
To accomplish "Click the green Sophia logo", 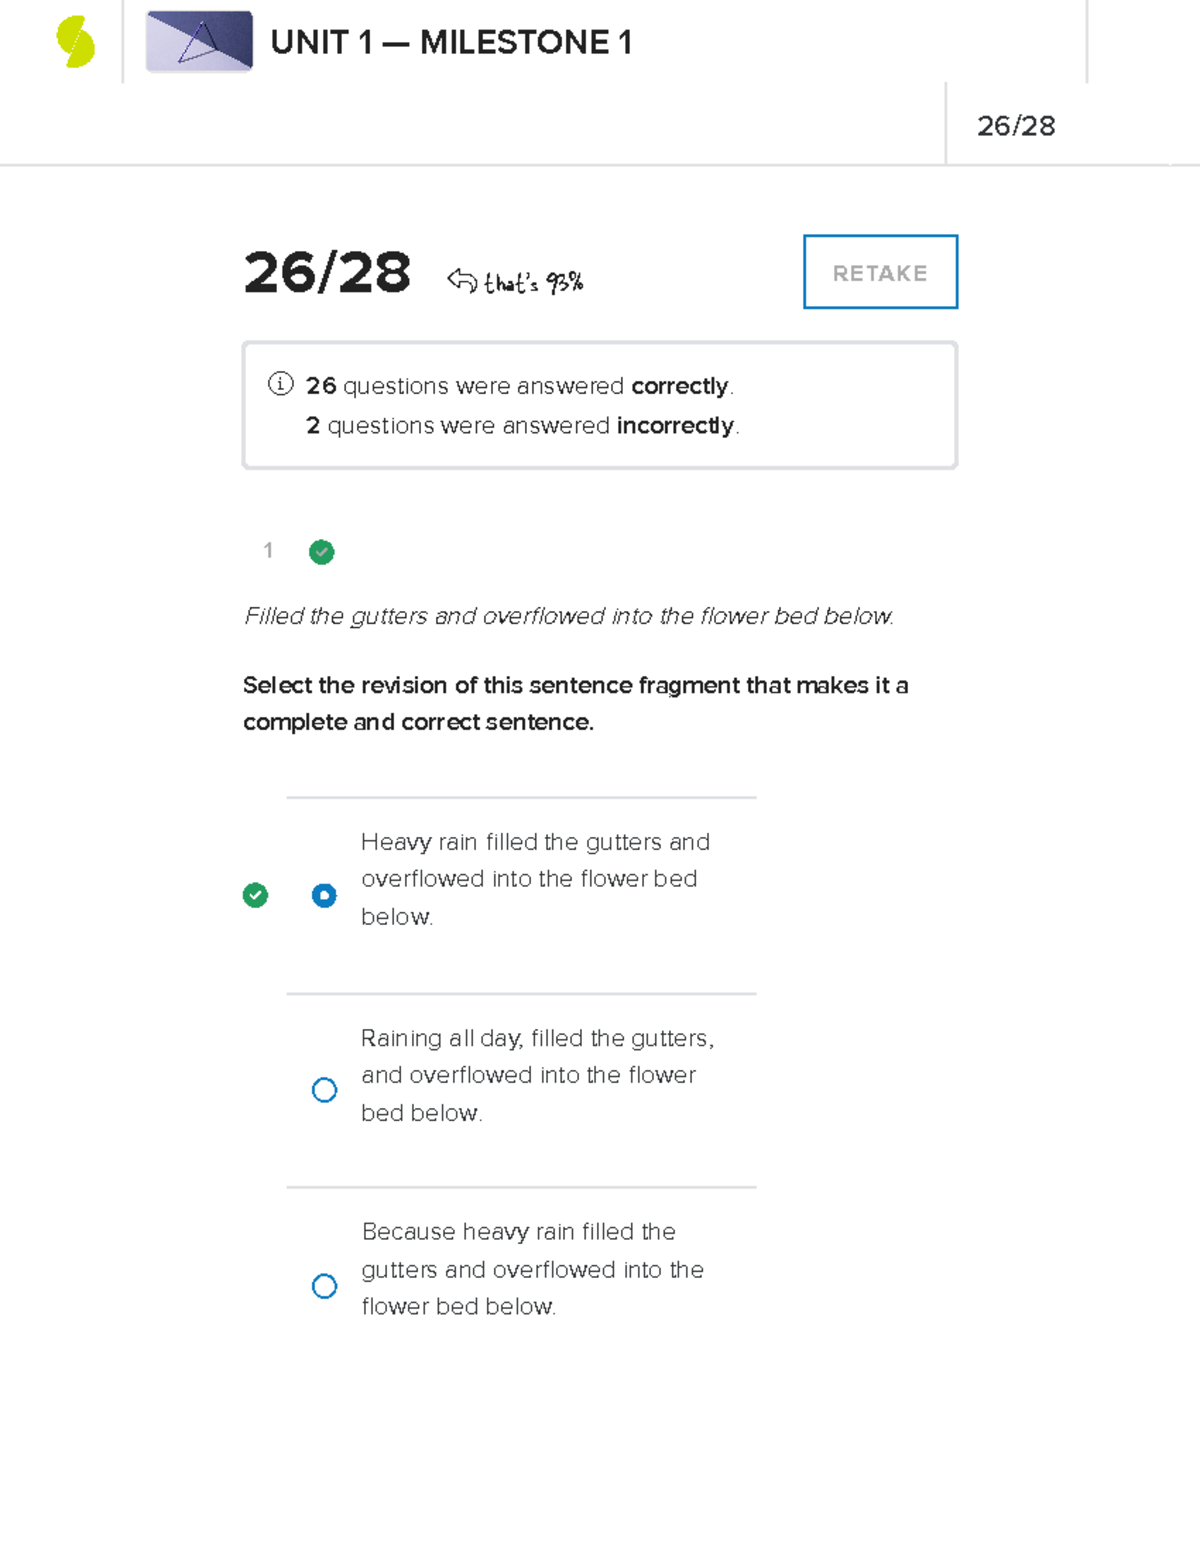I will [76, 43].
